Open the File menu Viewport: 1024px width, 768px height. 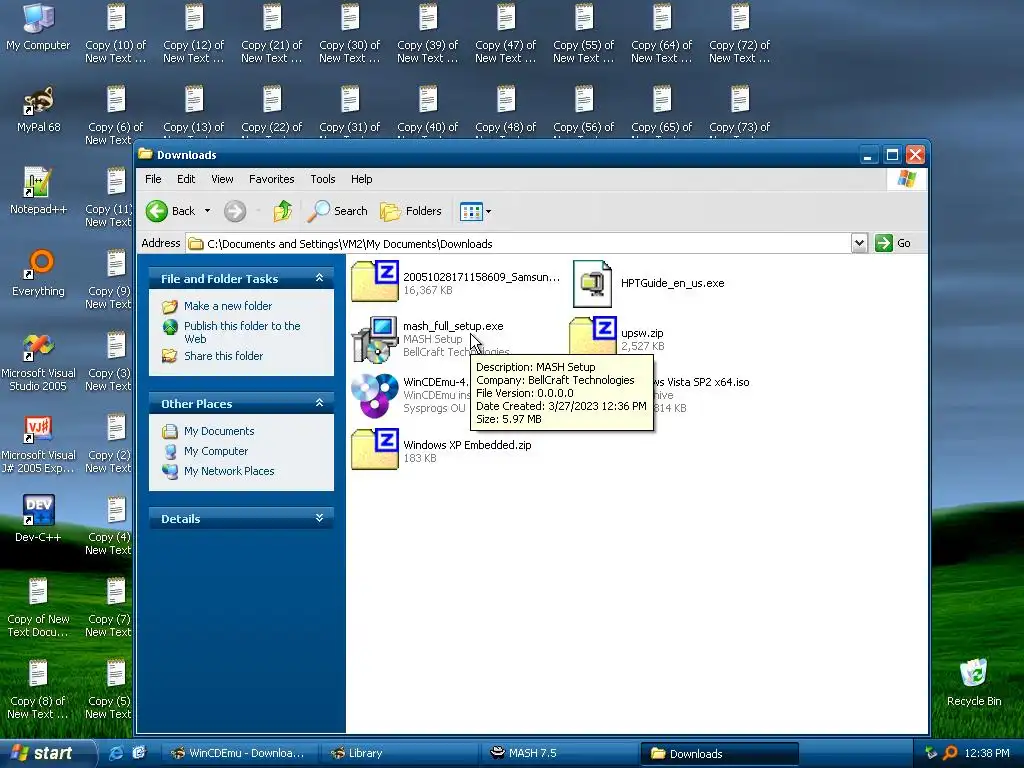click(x=153, y=179)
